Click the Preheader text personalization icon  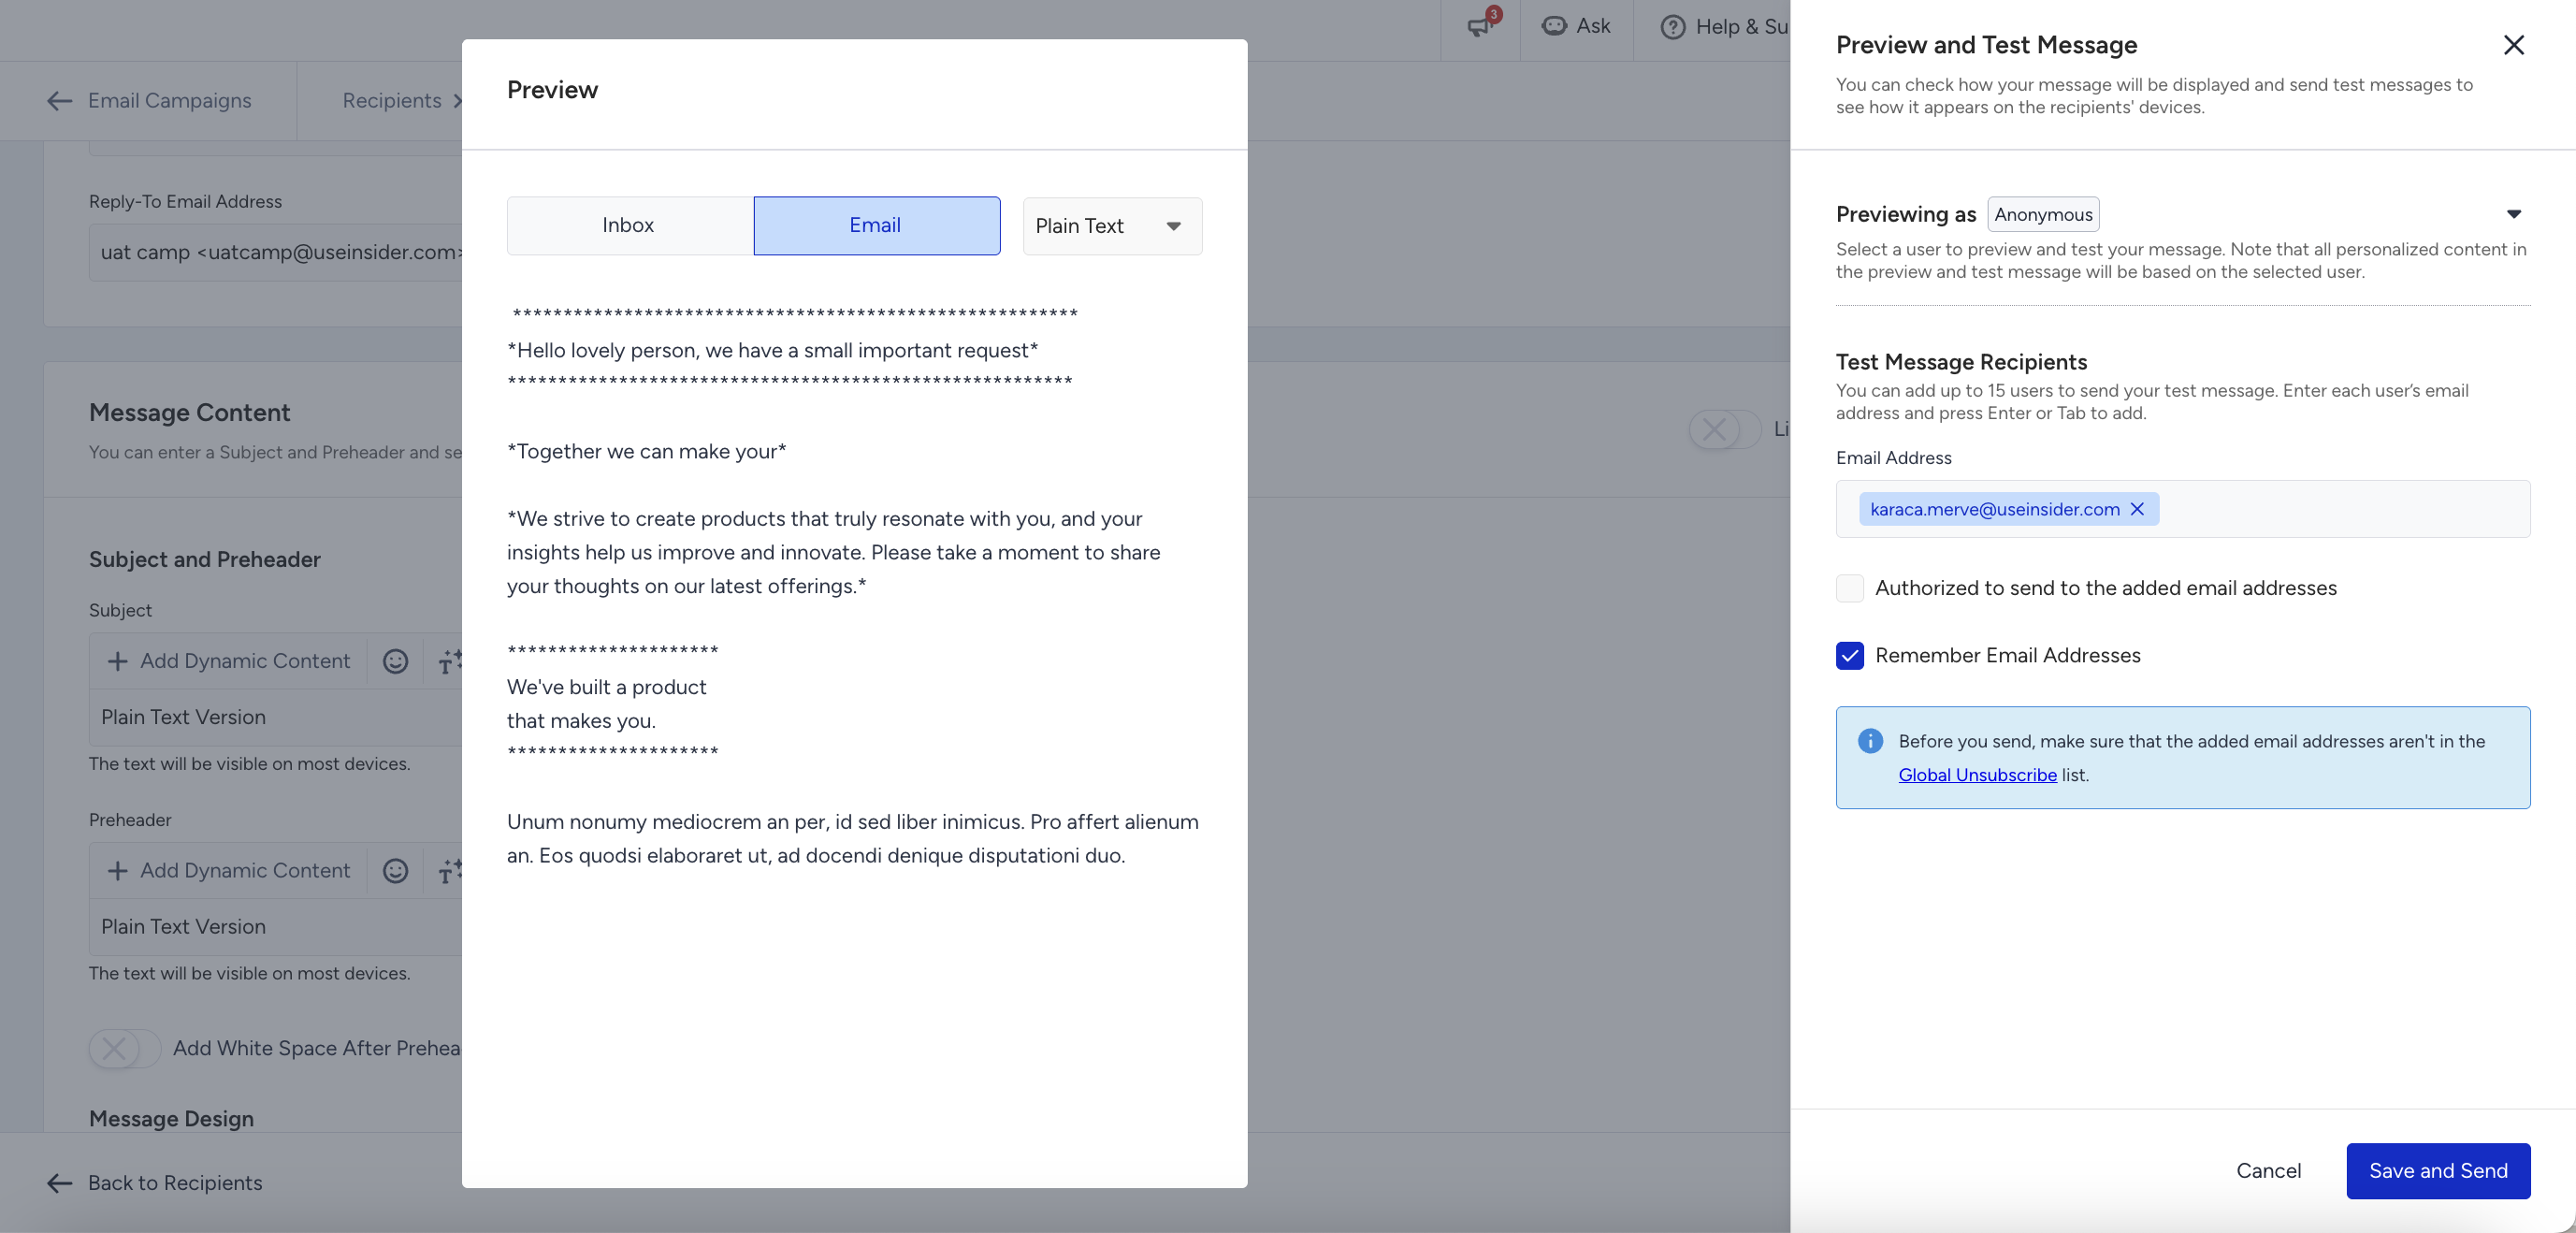pyautogui.click(x=450, y=871)
